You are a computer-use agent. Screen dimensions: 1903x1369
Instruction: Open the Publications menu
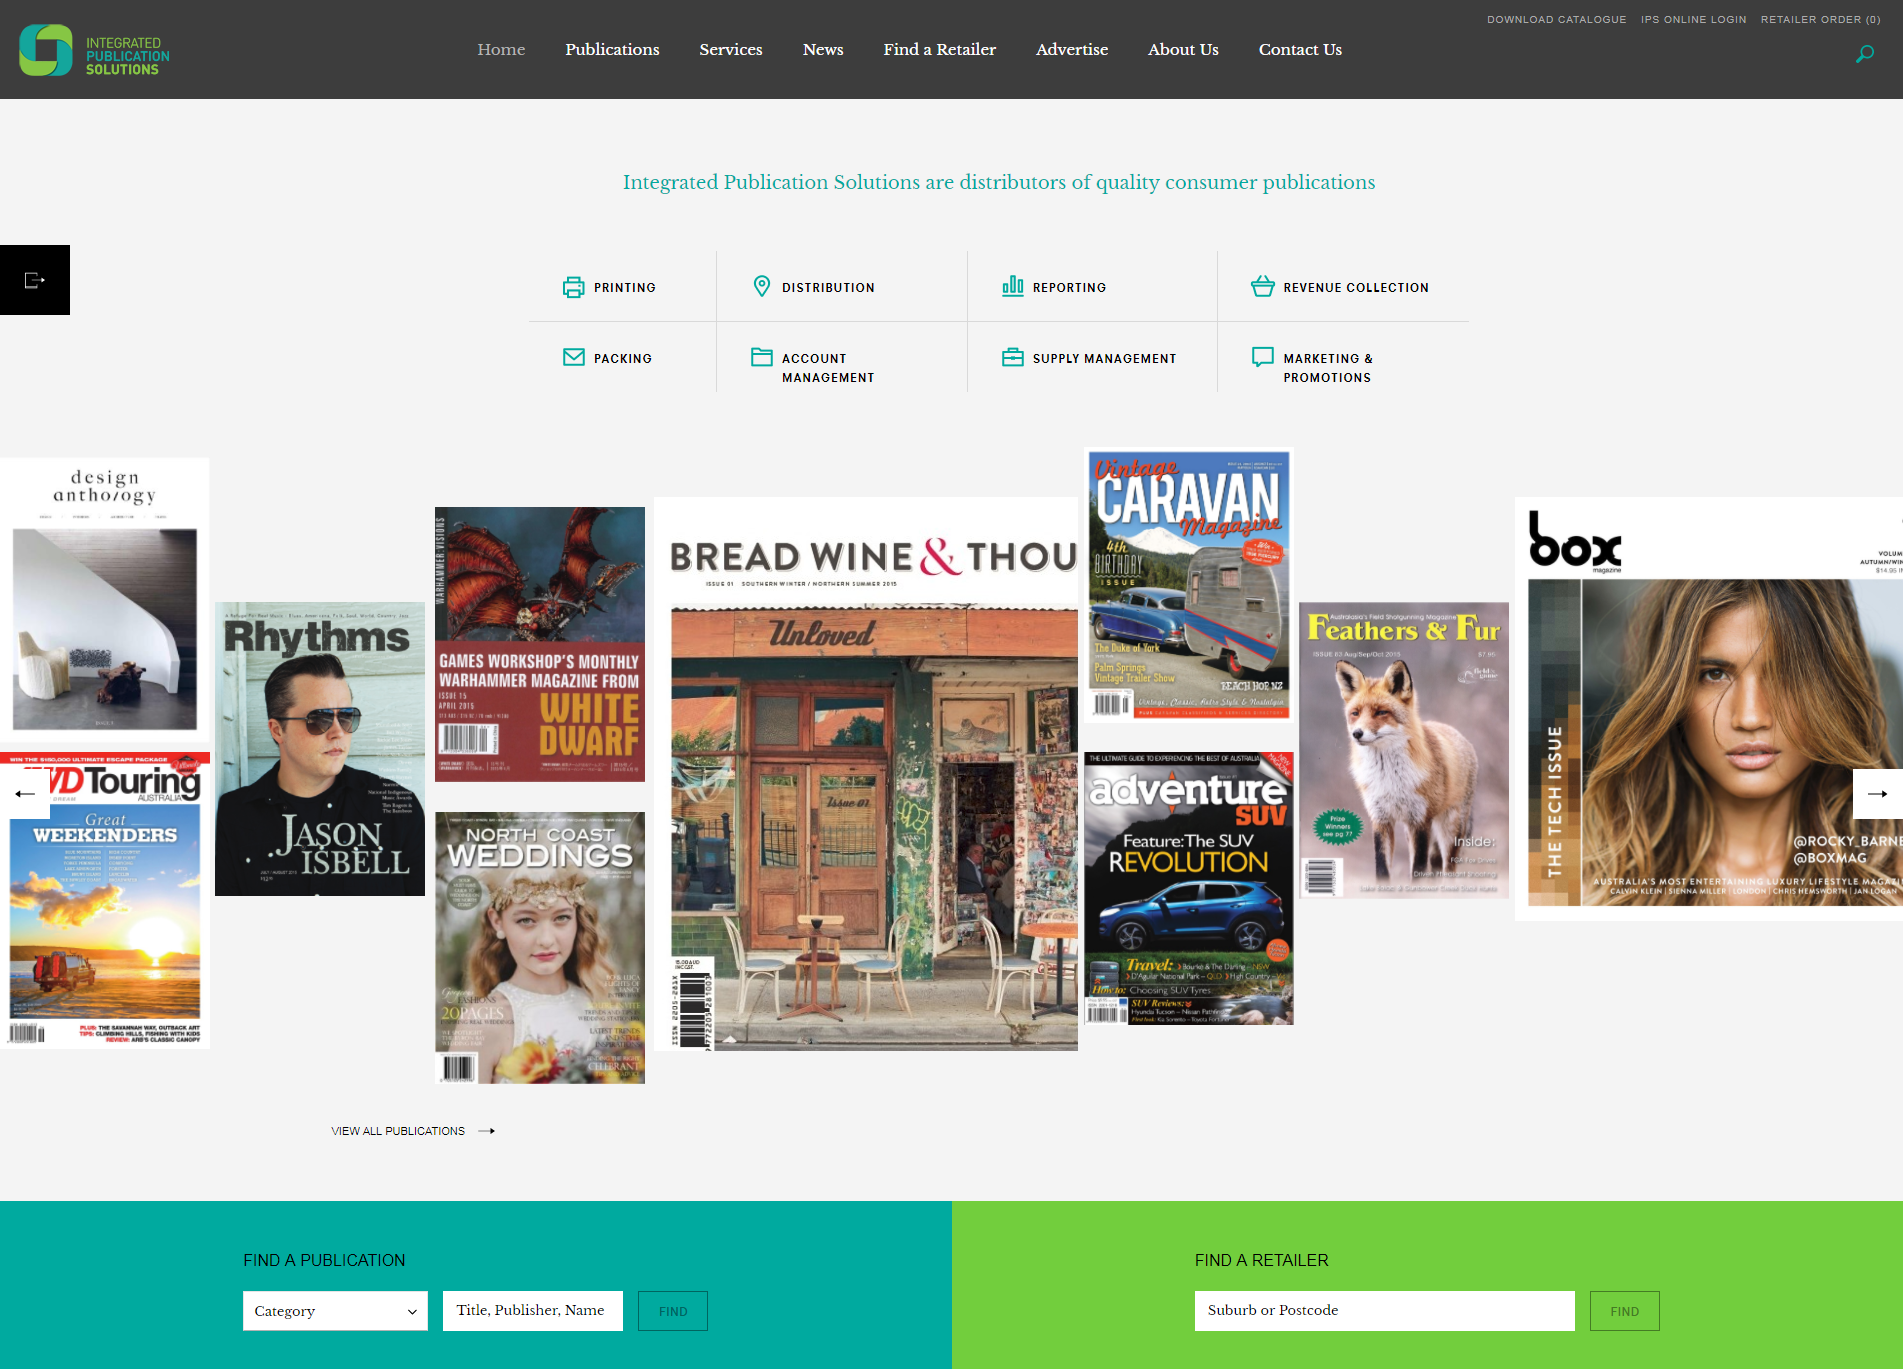612,49
